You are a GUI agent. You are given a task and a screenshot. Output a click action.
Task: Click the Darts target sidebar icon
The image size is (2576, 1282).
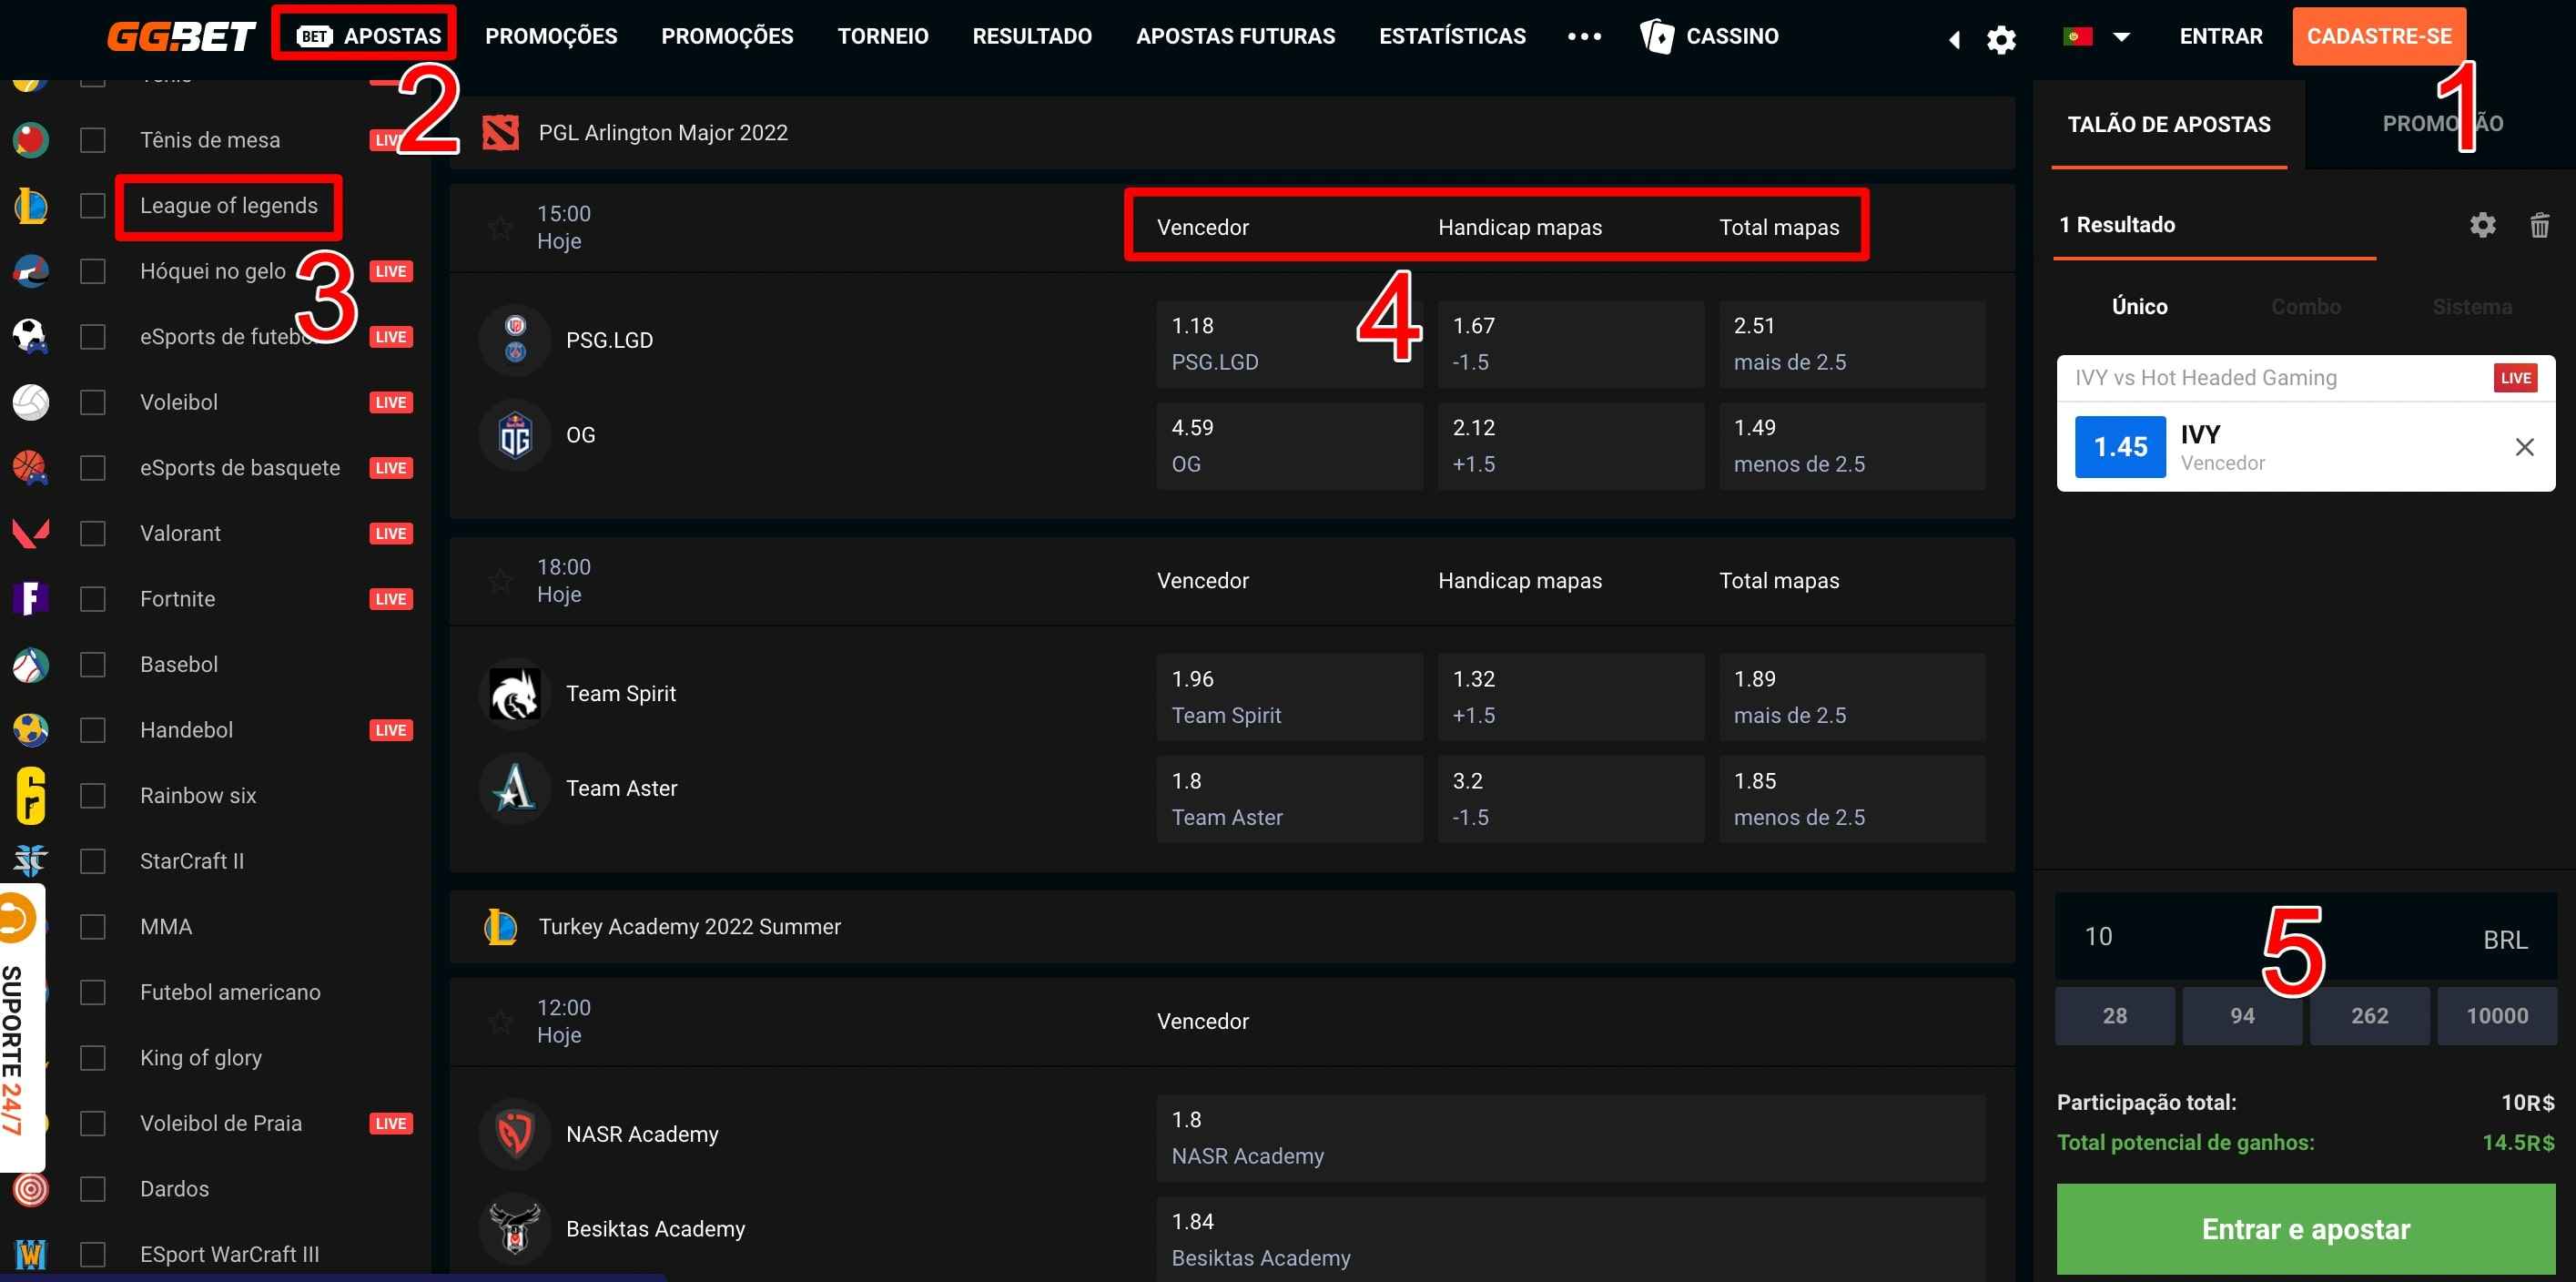(x=30, y=1188)
